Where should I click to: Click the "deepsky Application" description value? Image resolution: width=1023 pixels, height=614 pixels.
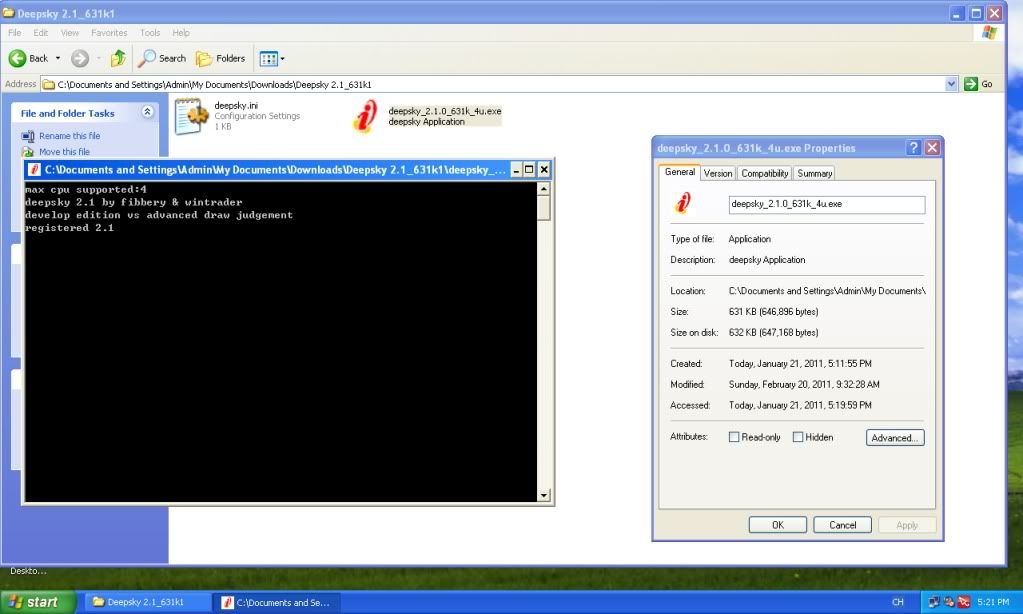pos(767,260)
